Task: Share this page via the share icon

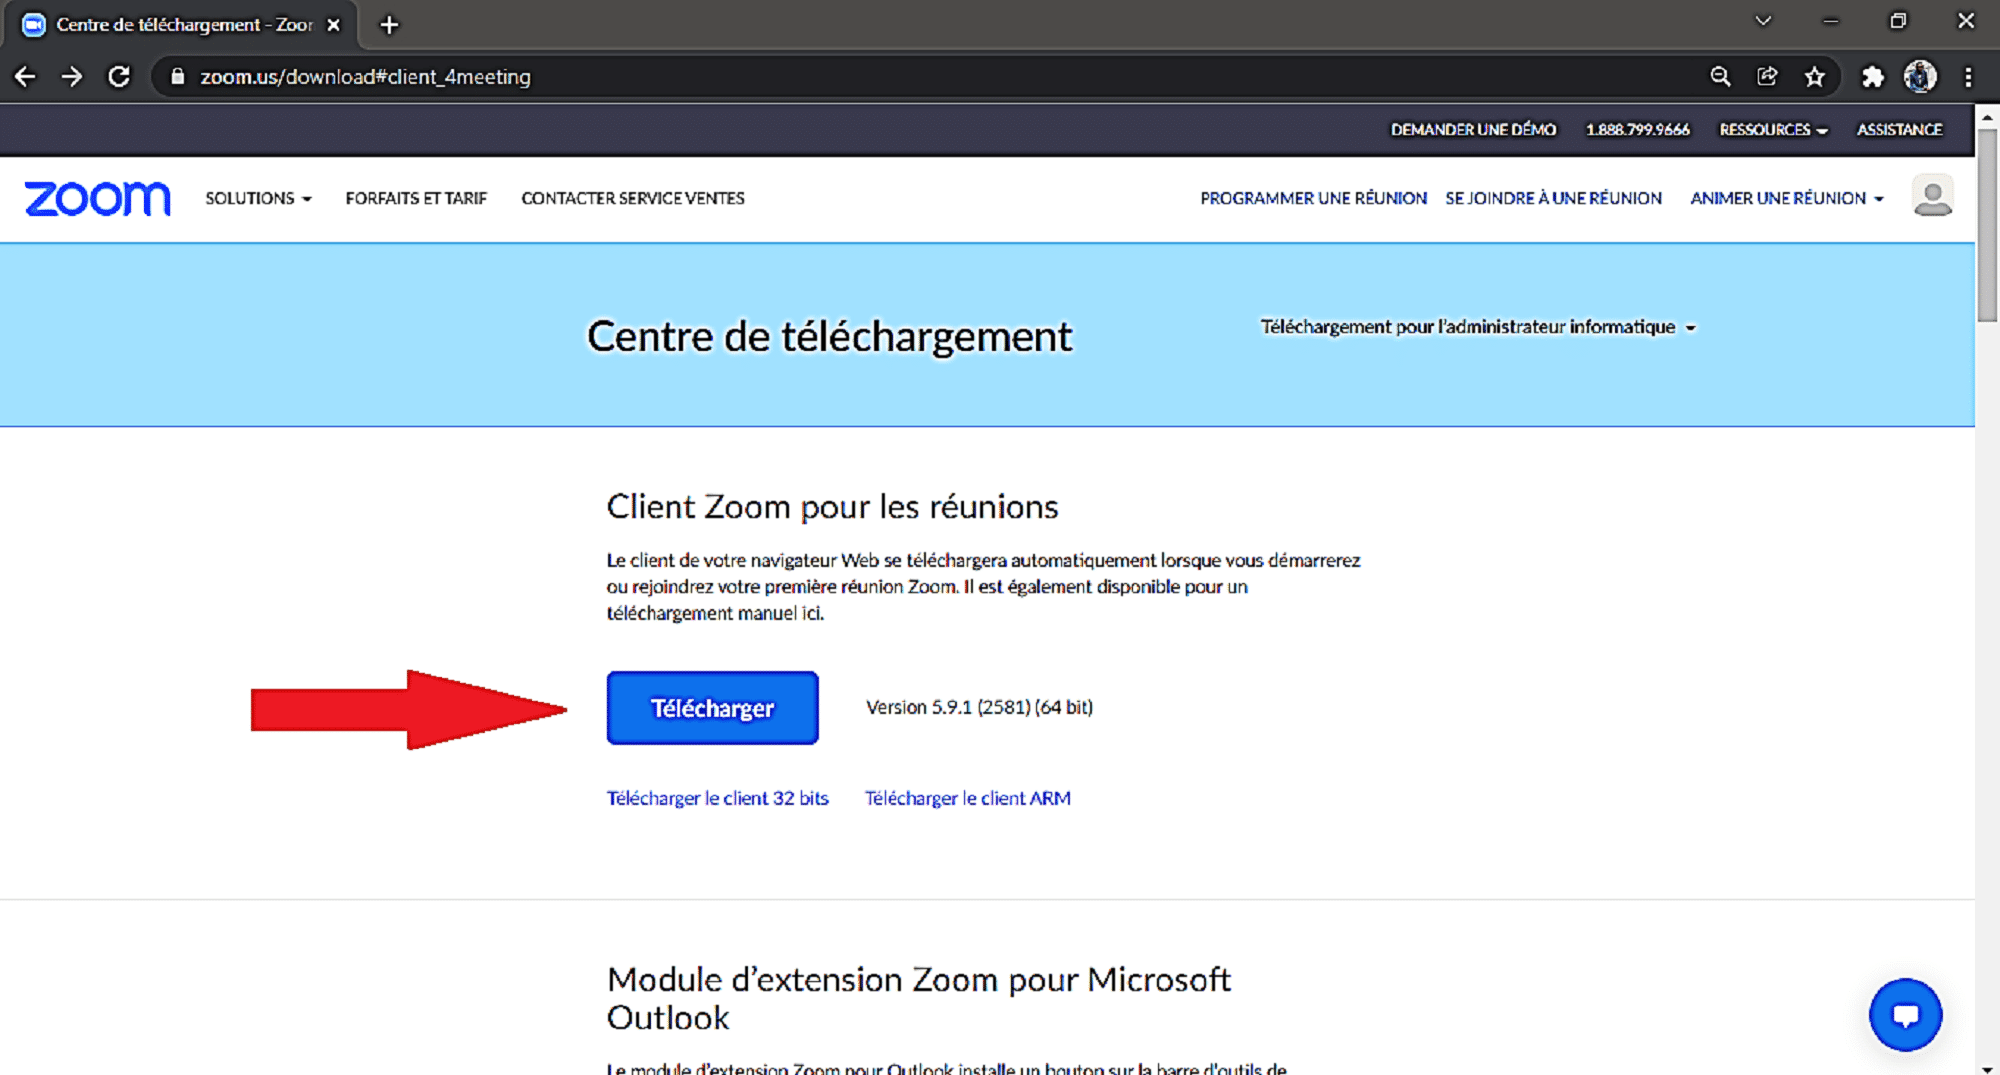Action: point(1767,77)
